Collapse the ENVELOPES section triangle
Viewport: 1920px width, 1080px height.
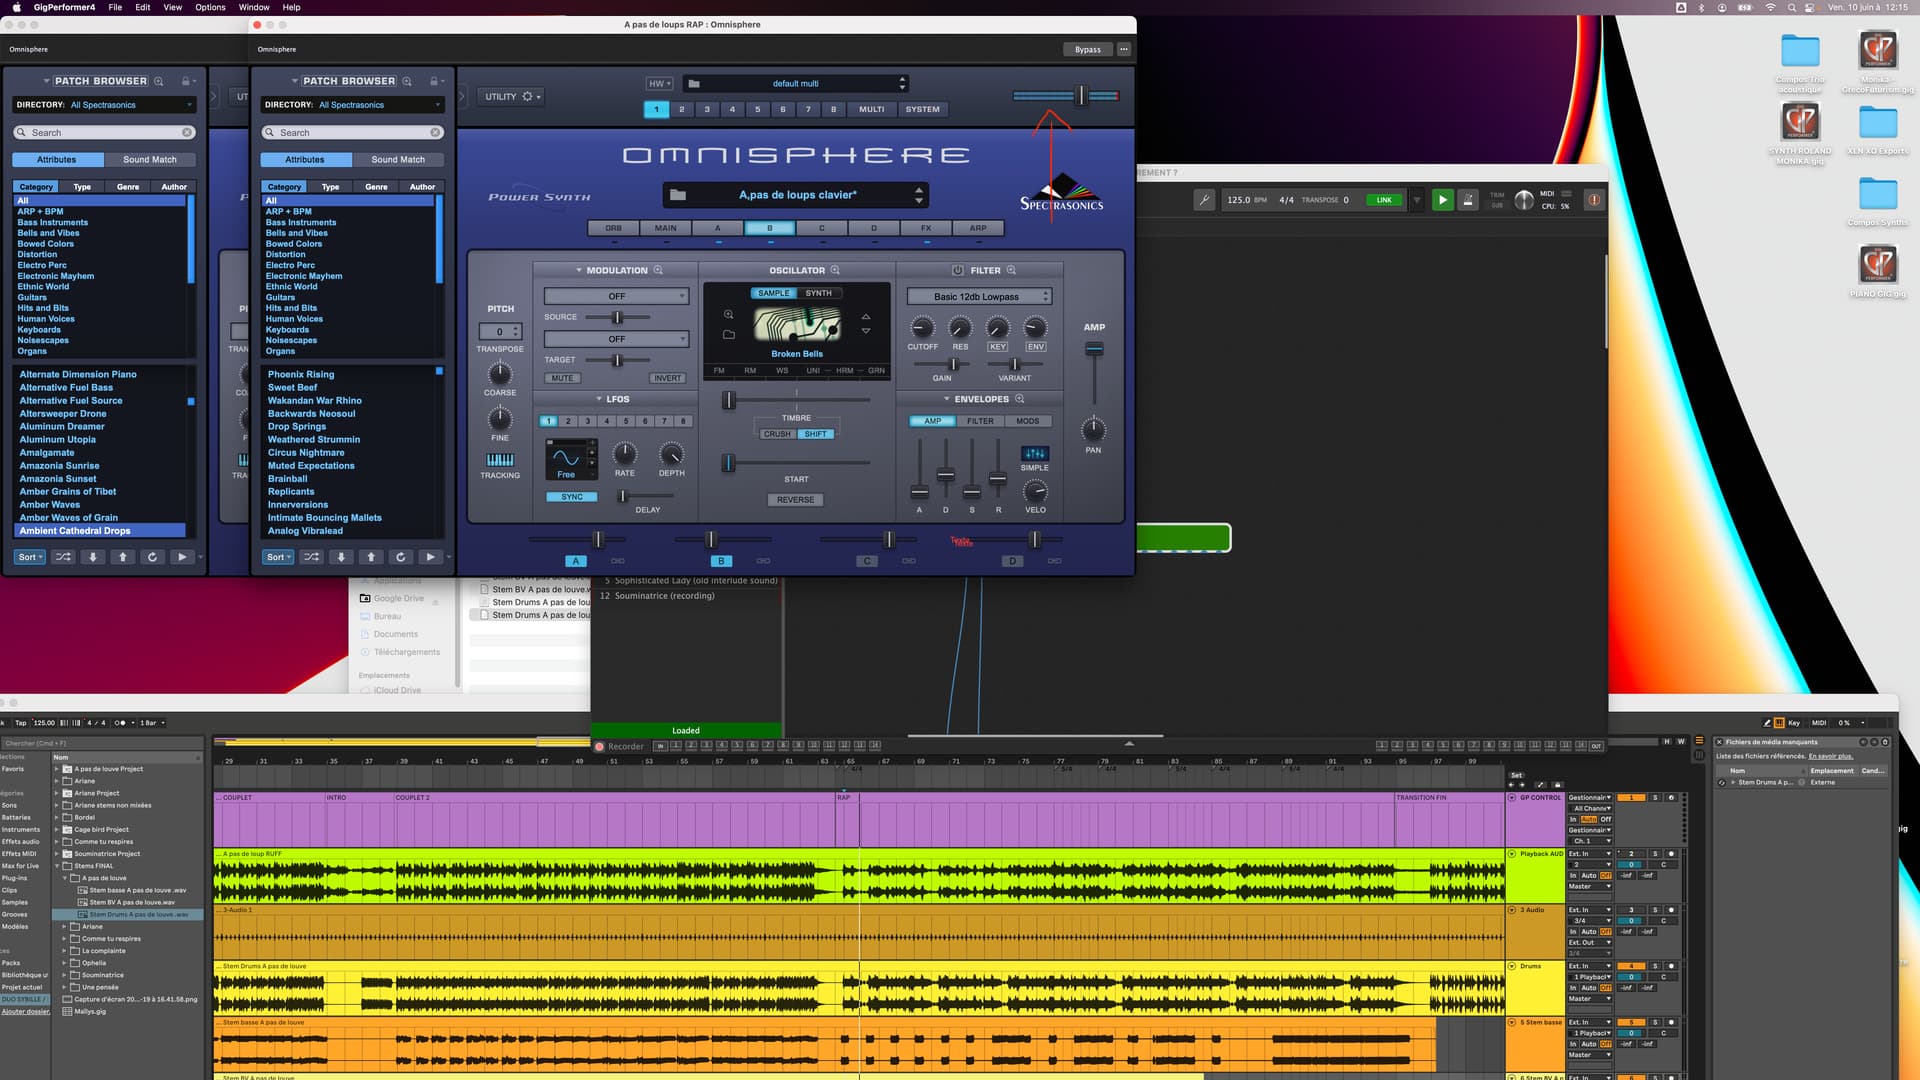coord(946,399)
